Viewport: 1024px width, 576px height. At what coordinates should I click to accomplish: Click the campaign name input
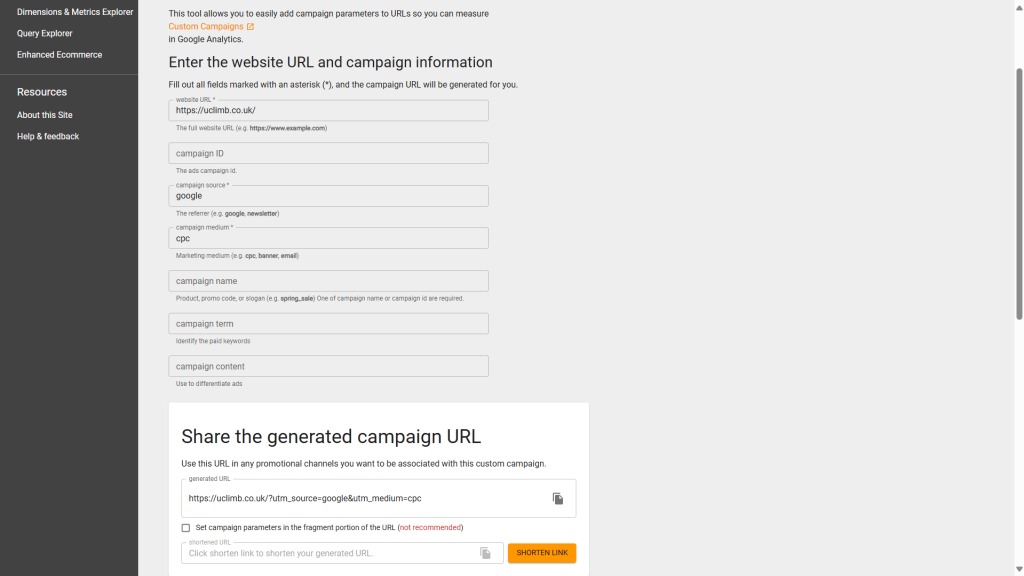(x=328, y=281)
